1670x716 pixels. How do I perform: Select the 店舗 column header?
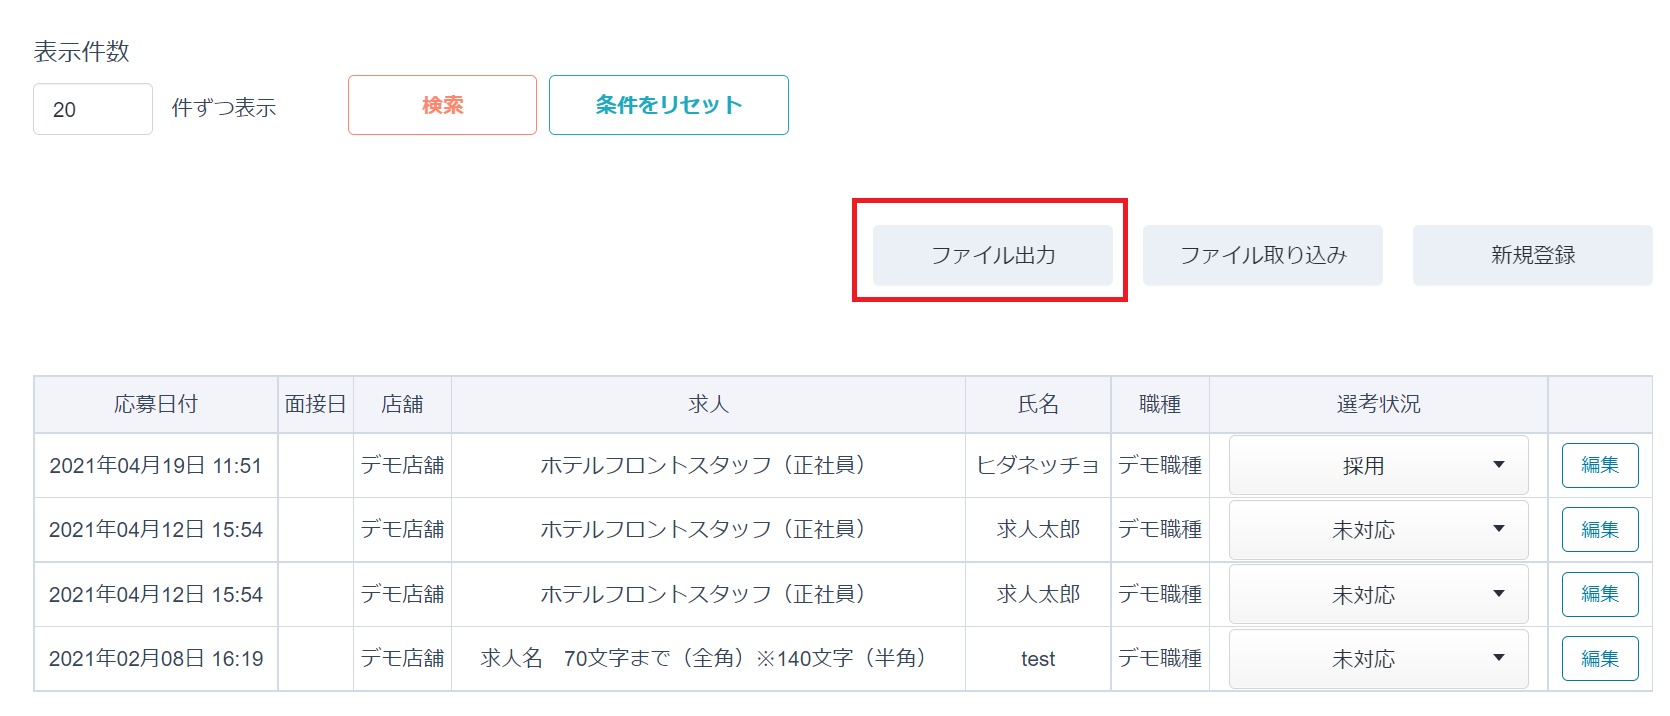[x=402, y=404]
